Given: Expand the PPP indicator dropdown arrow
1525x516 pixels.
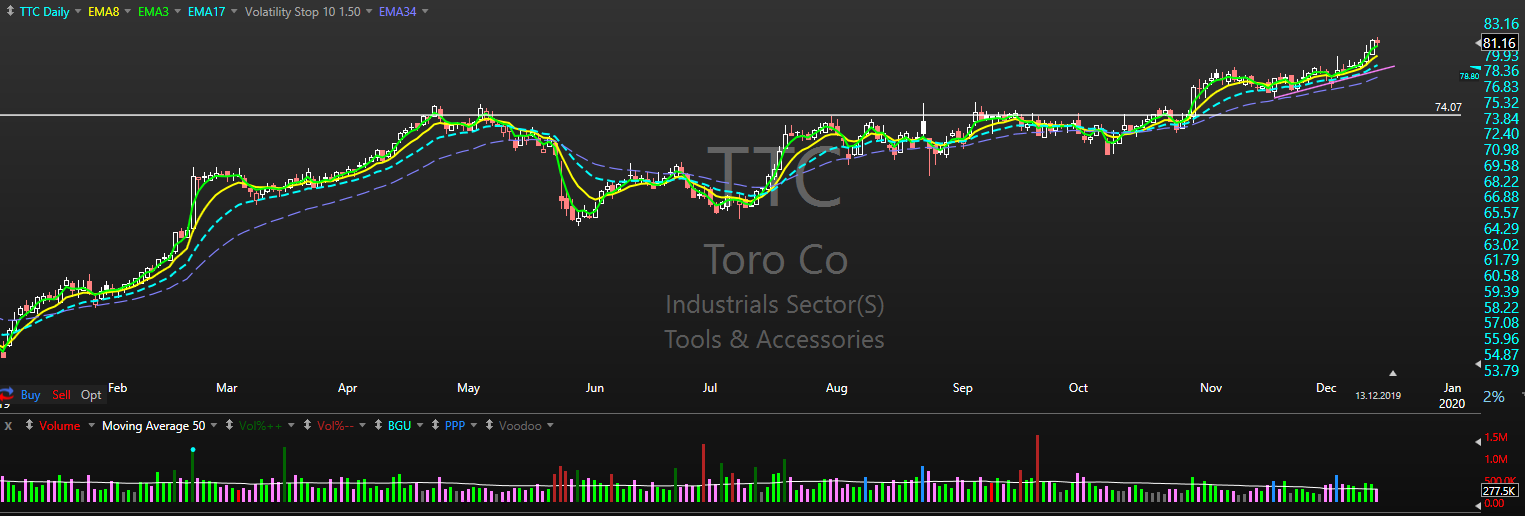Looking at the screenshot, I should tap(473, 426).
